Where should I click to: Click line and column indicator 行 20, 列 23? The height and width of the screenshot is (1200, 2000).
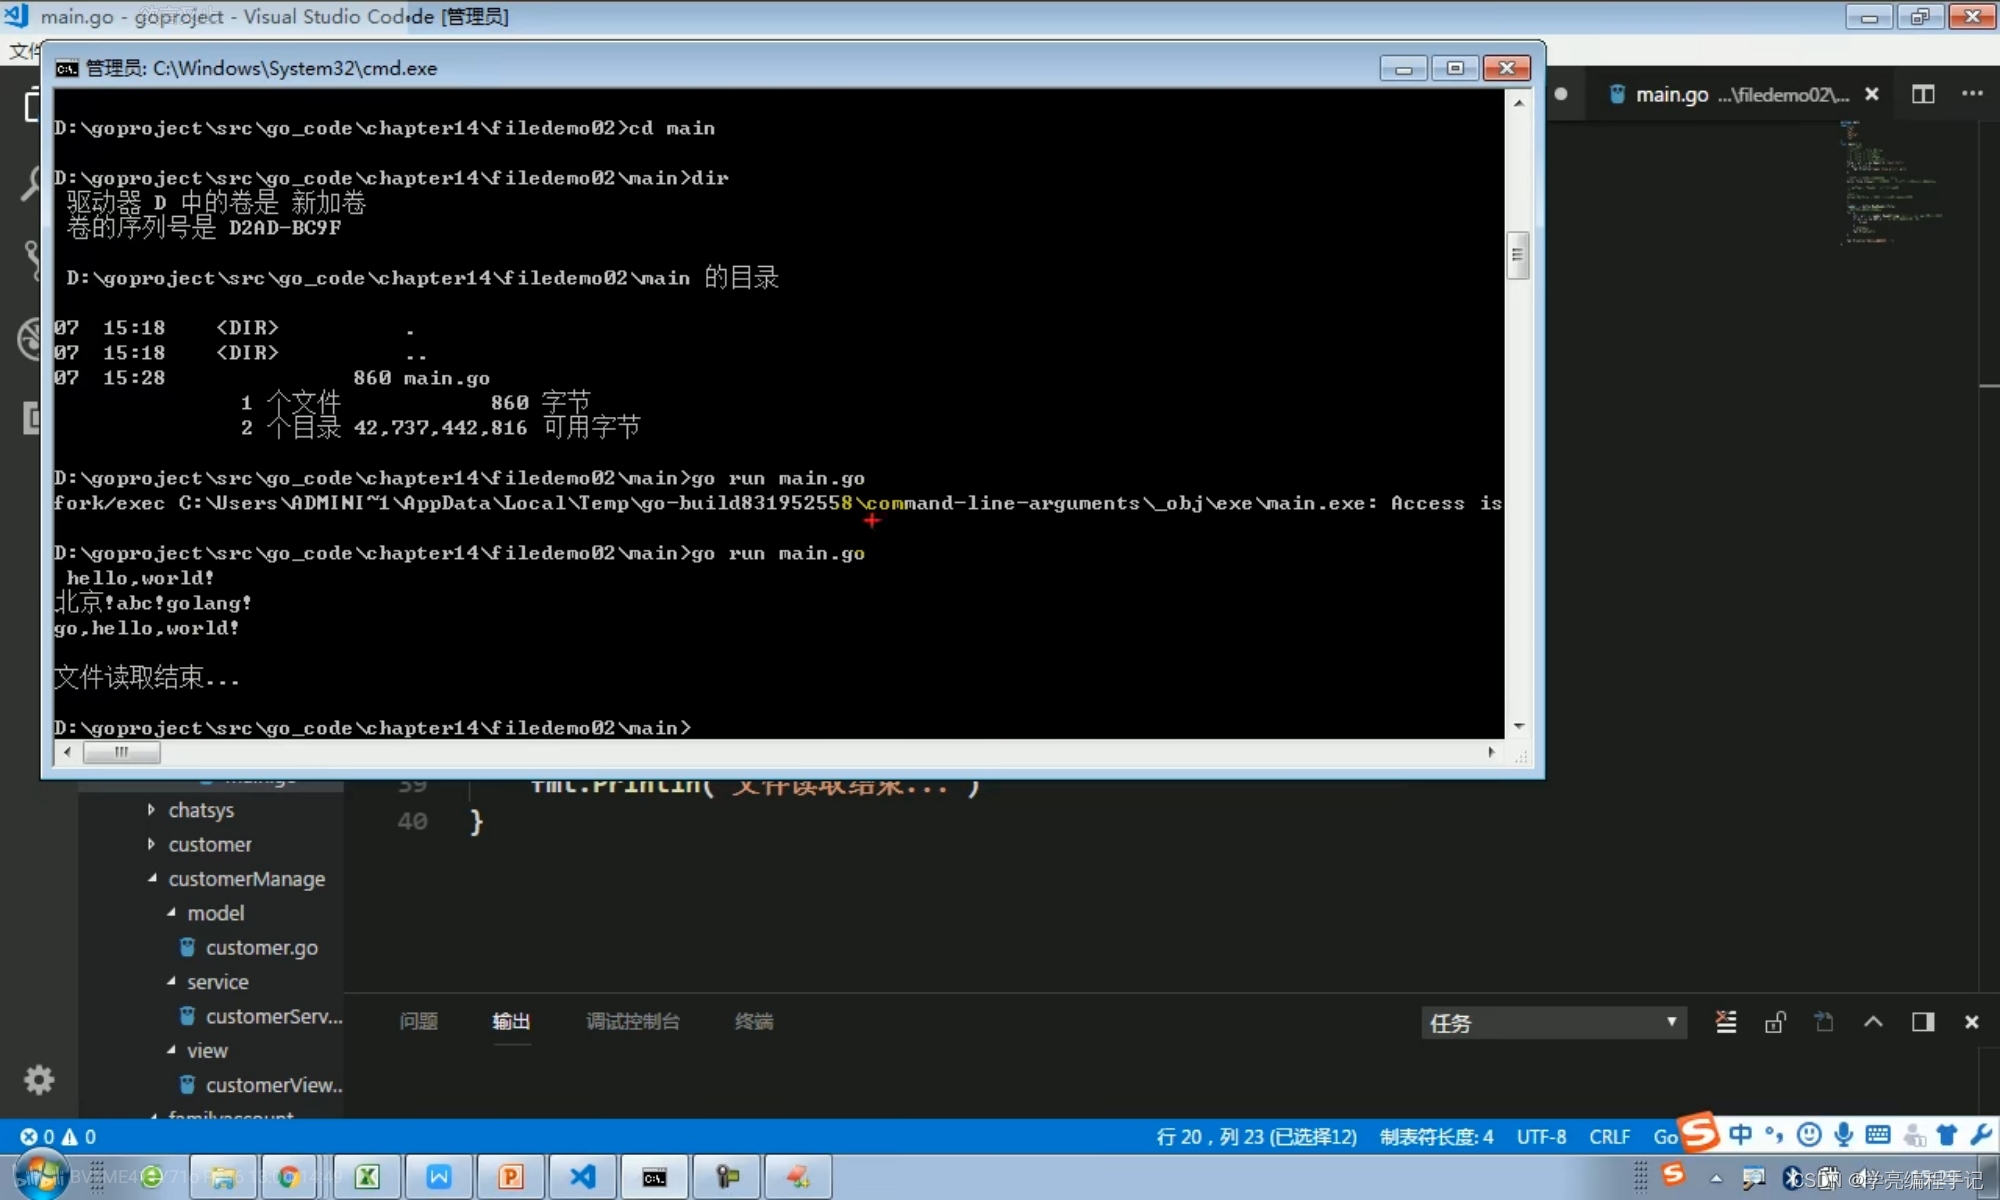(1256, 1137)
